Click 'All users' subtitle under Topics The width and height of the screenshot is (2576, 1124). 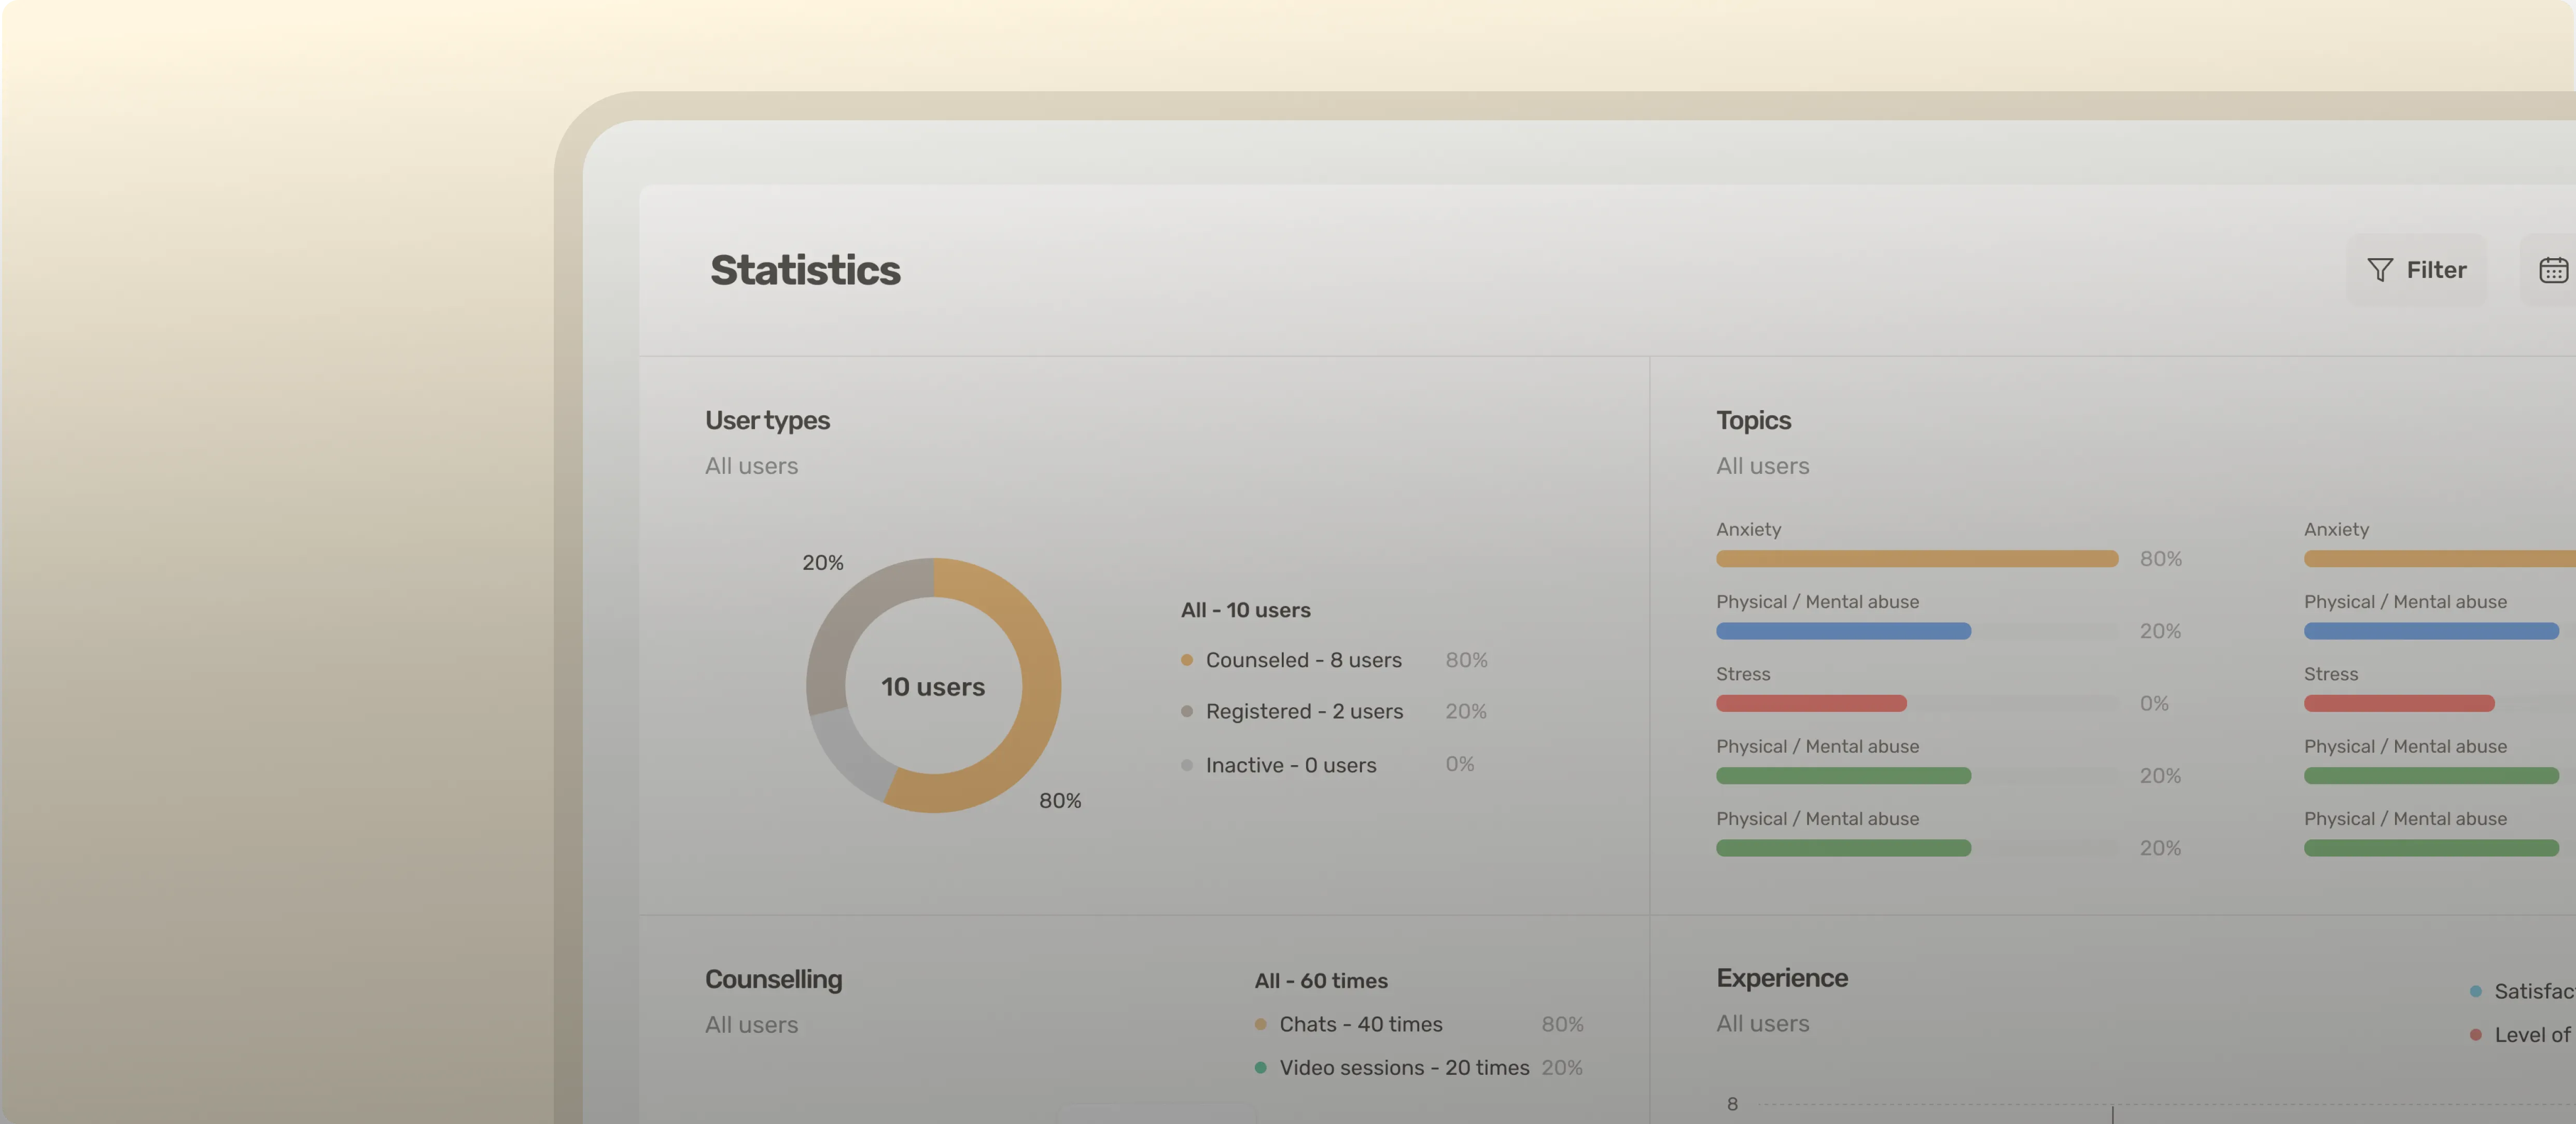pyautogui.click(x=1762, y=466)
